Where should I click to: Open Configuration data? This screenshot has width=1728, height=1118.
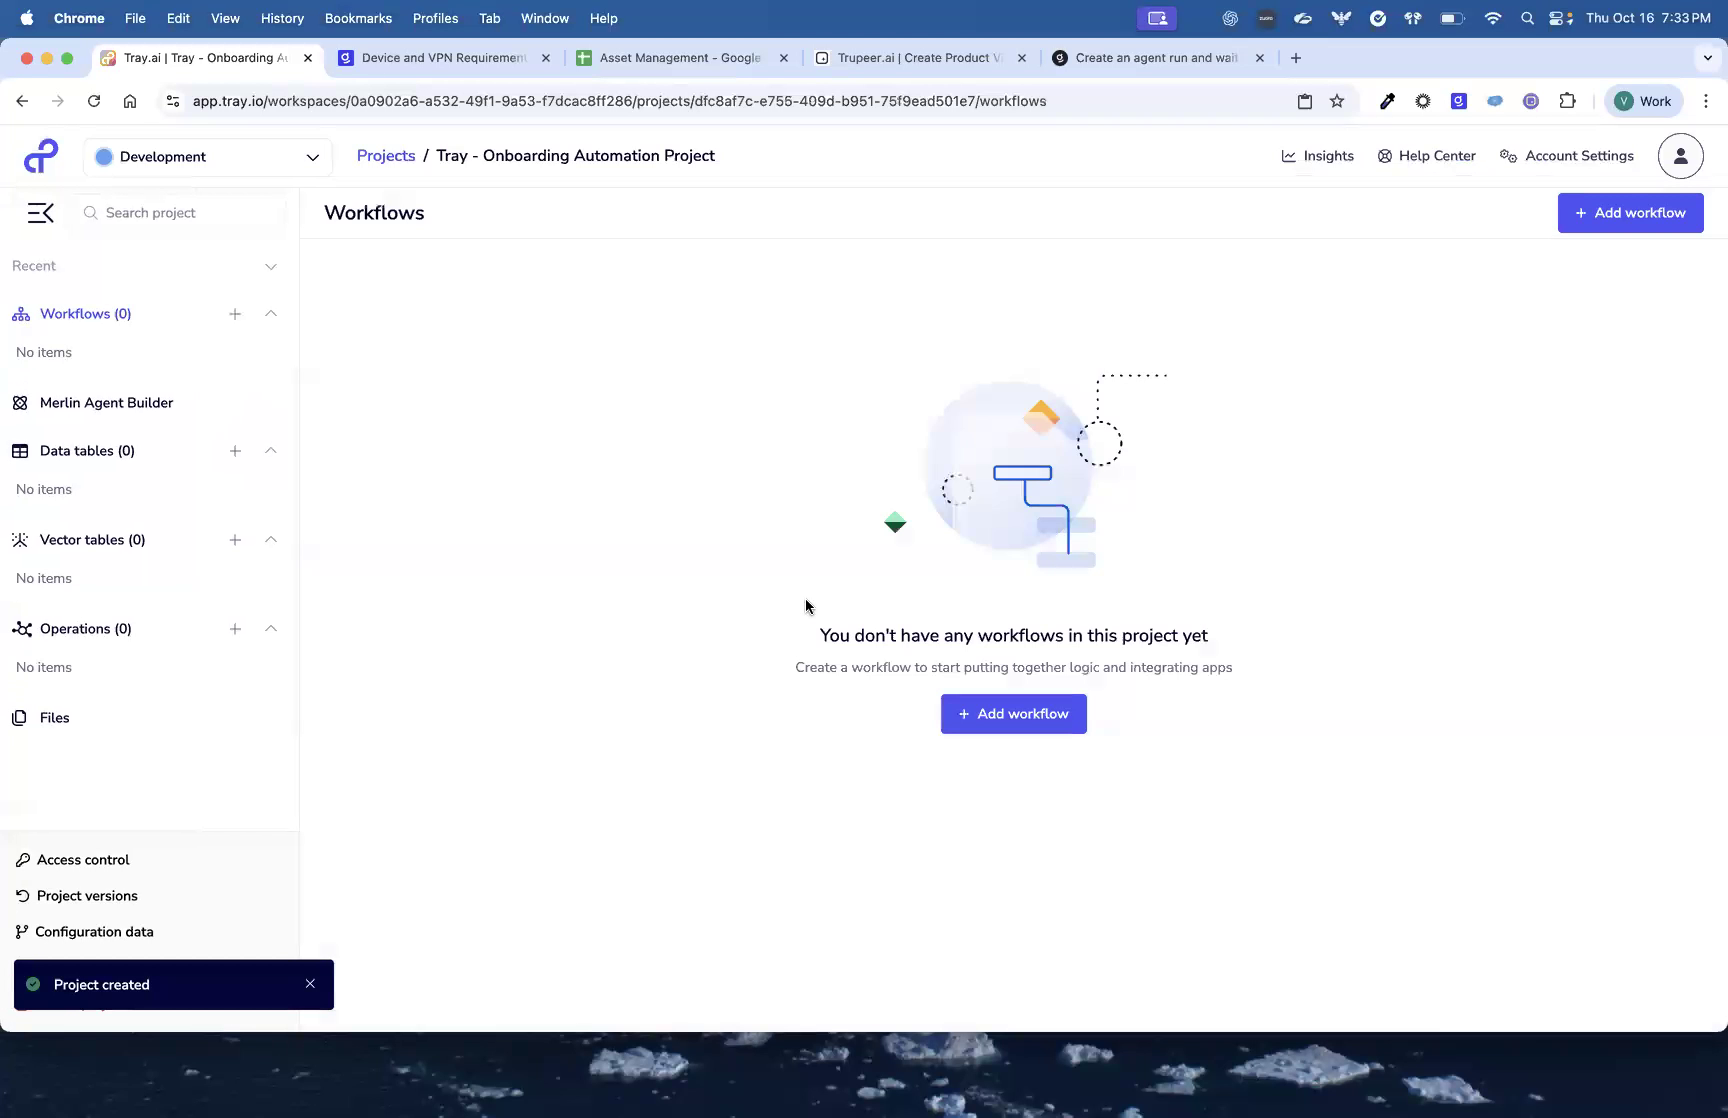94,931
